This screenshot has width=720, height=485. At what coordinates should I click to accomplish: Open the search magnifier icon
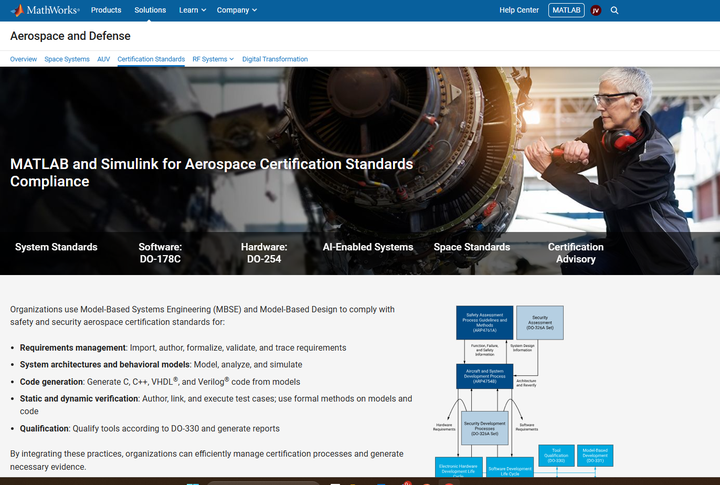614,10
